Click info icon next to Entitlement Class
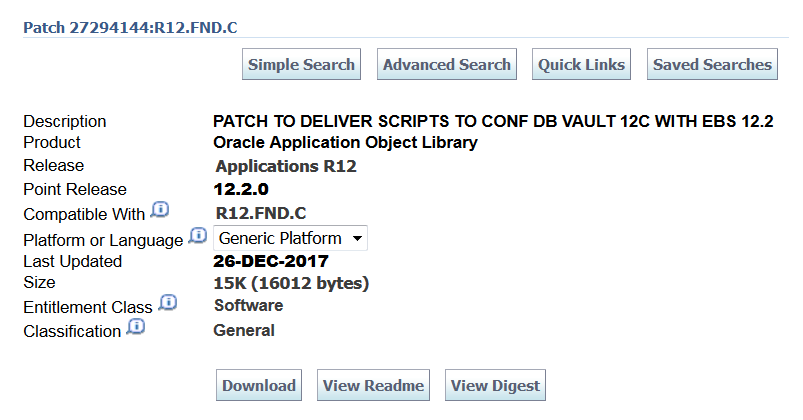Image resolution: width=803 pixels, height=420 pixels. click(167, 303)
